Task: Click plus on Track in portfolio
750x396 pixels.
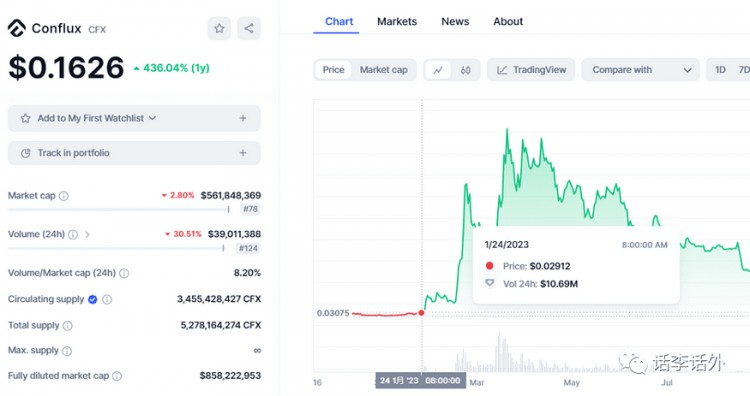Action: tap(243, 153)
